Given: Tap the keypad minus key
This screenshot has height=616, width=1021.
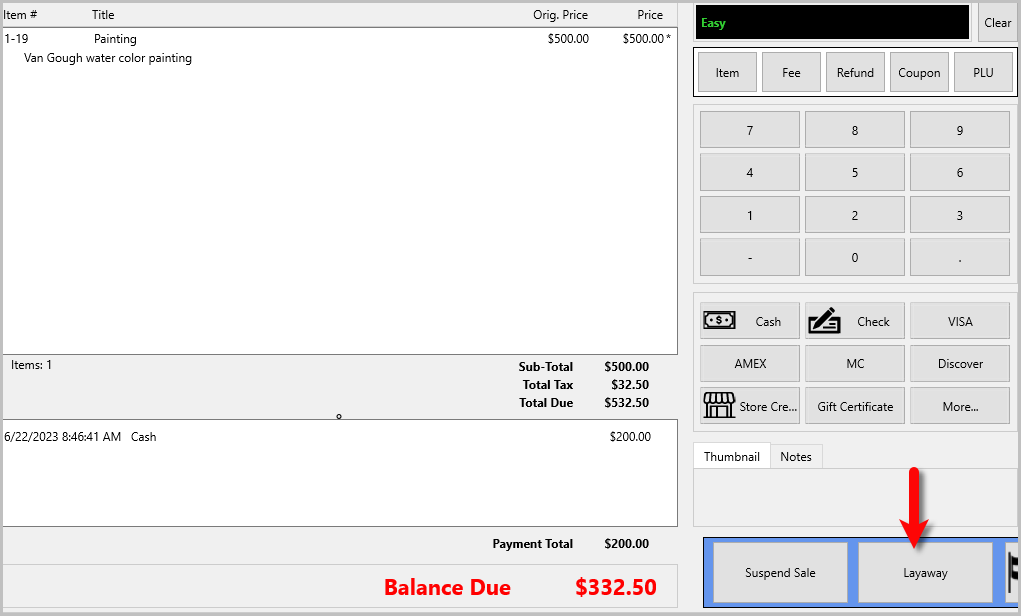Looking at the screenshot, I should click(x=749, y=257).
